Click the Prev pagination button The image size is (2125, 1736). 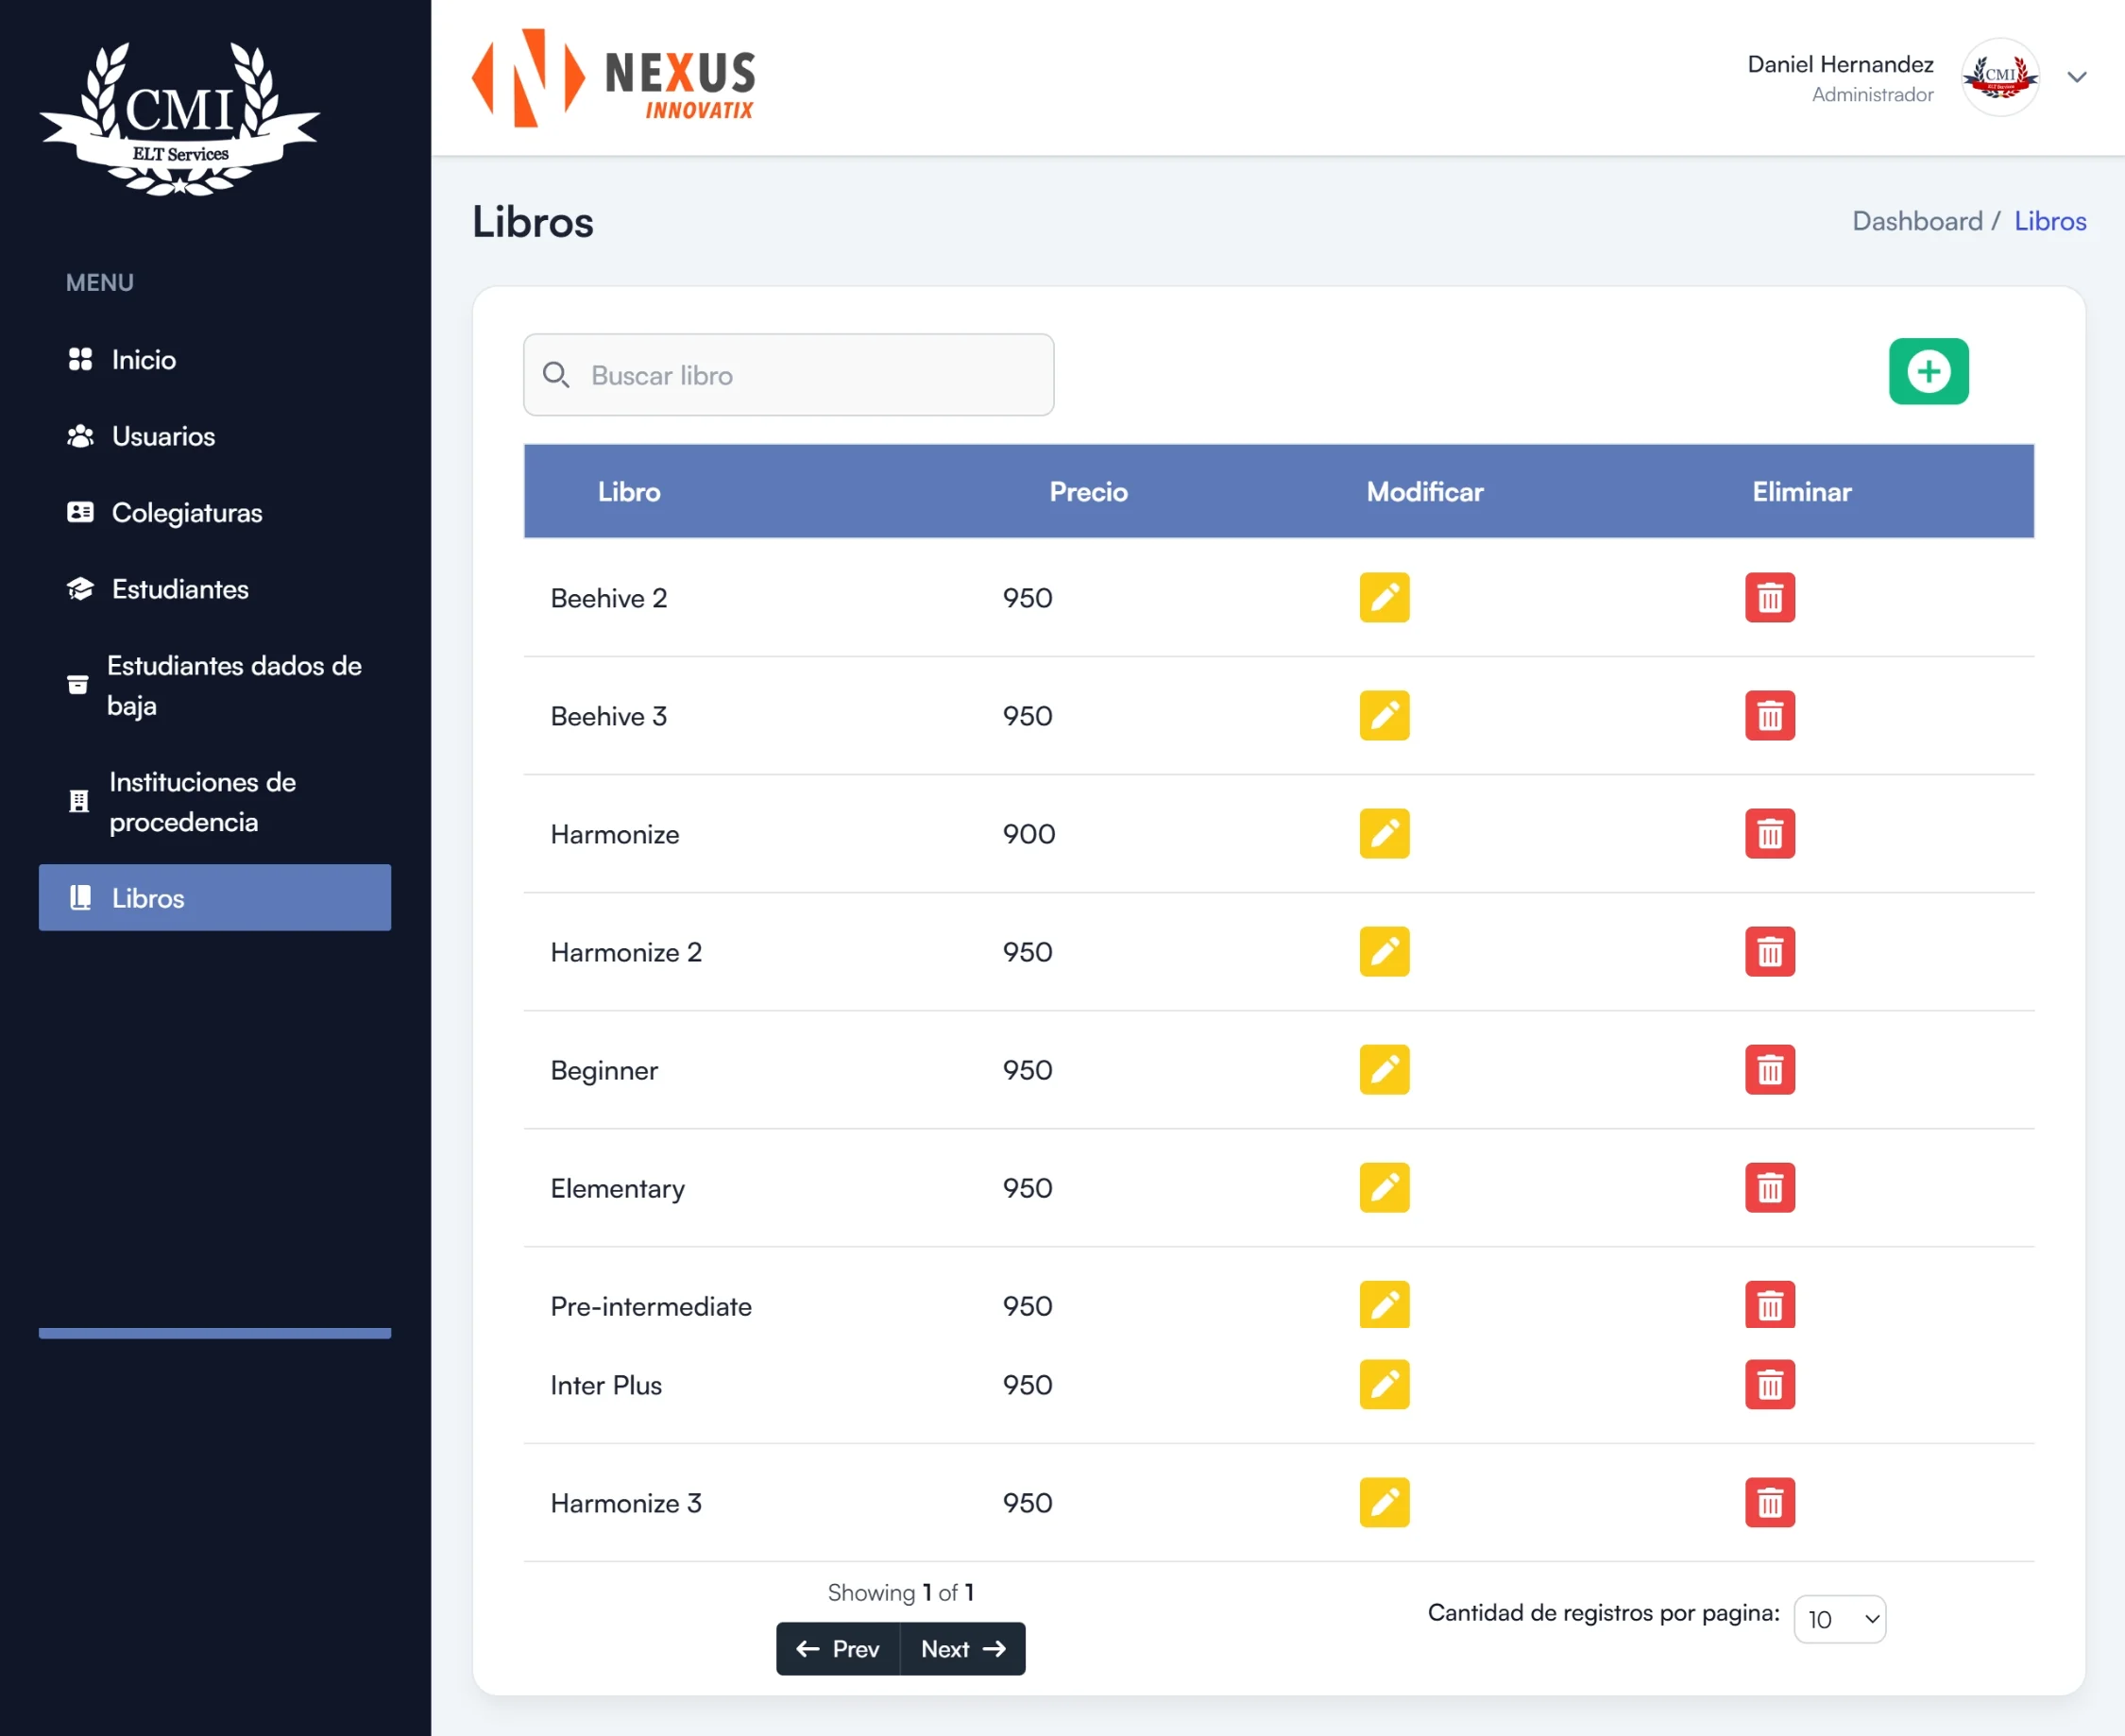pyautogui.click(x=838, y=1649)
